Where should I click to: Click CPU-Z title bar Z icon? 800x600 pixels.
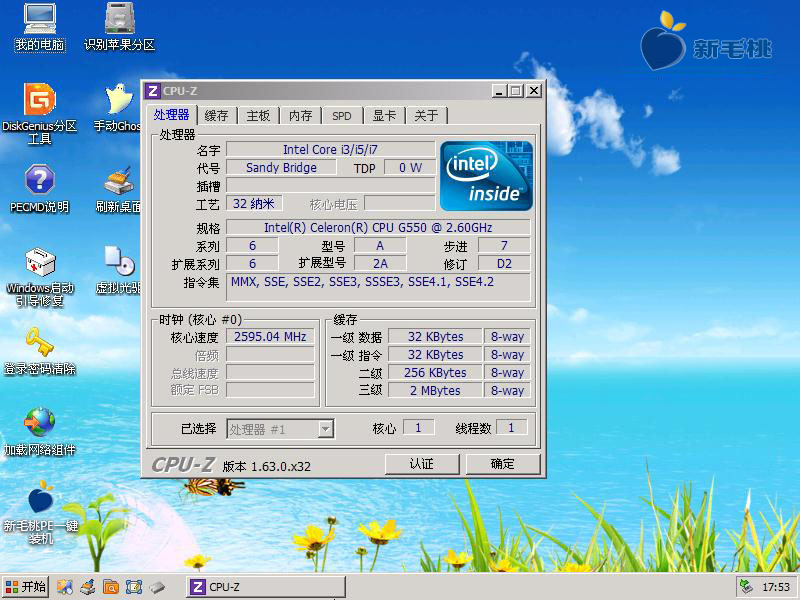coord(153,91)
